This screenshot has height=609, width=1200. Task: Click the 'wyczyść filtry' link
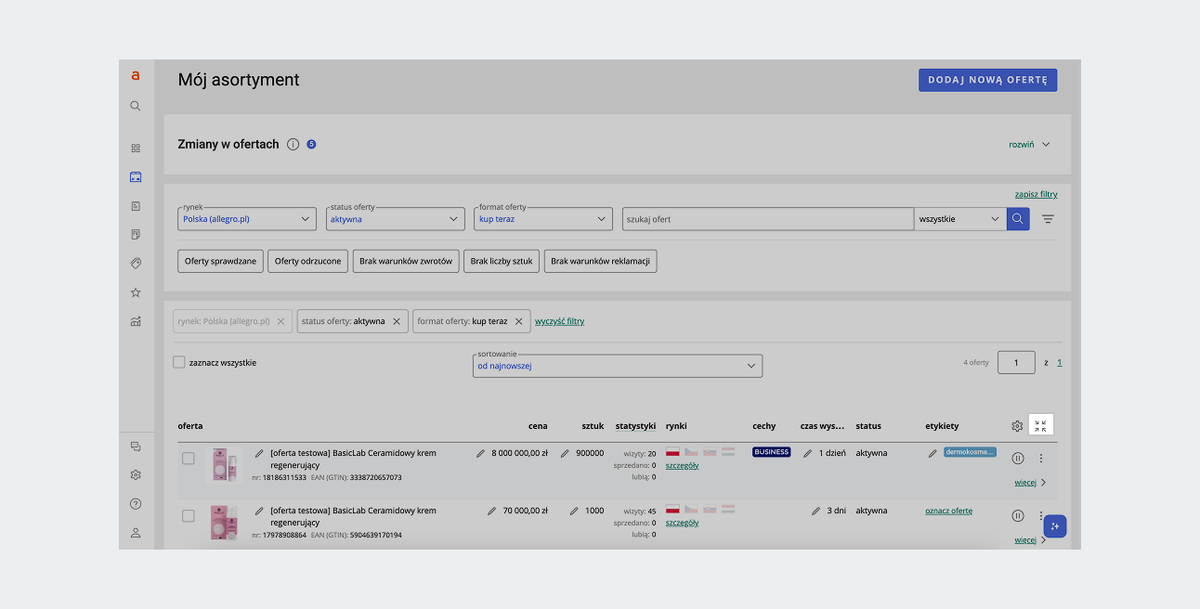[x=559, y=321]
